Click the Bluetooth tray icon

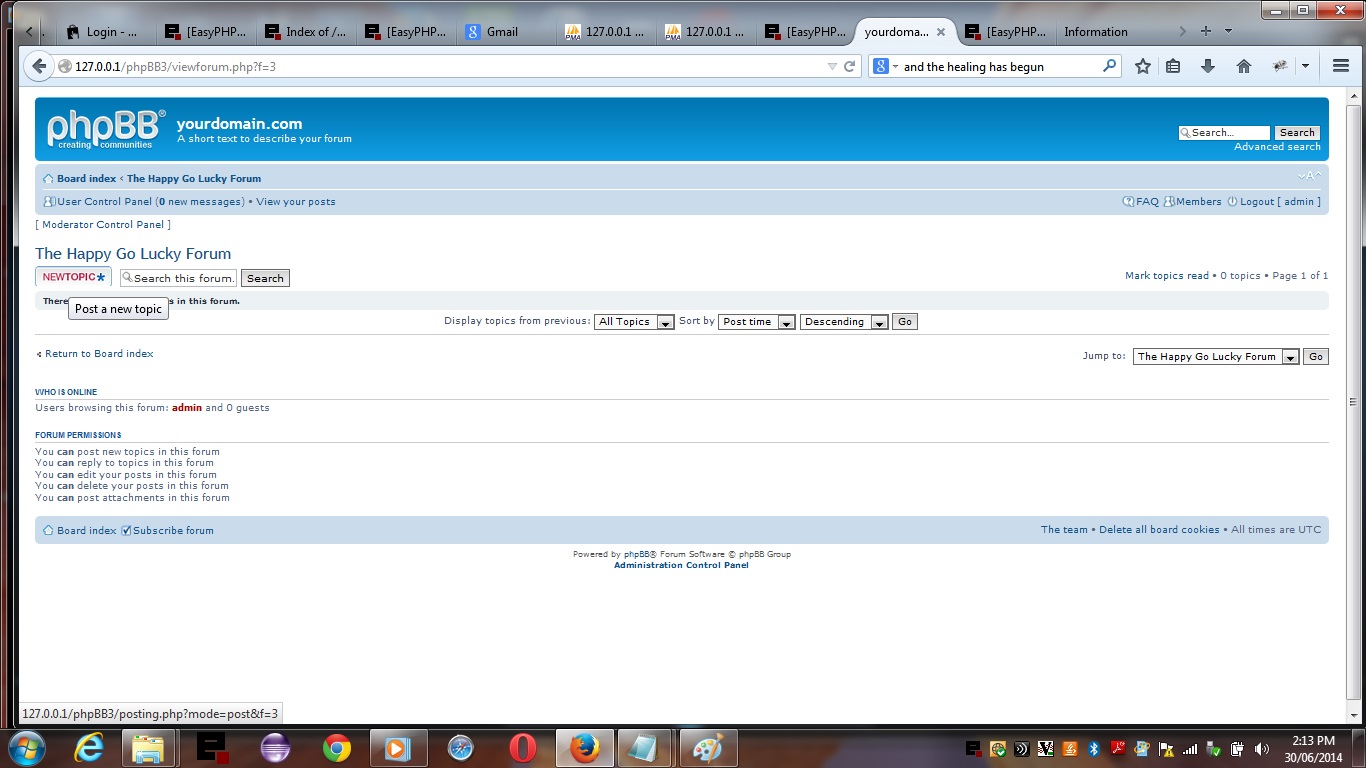1093,748
